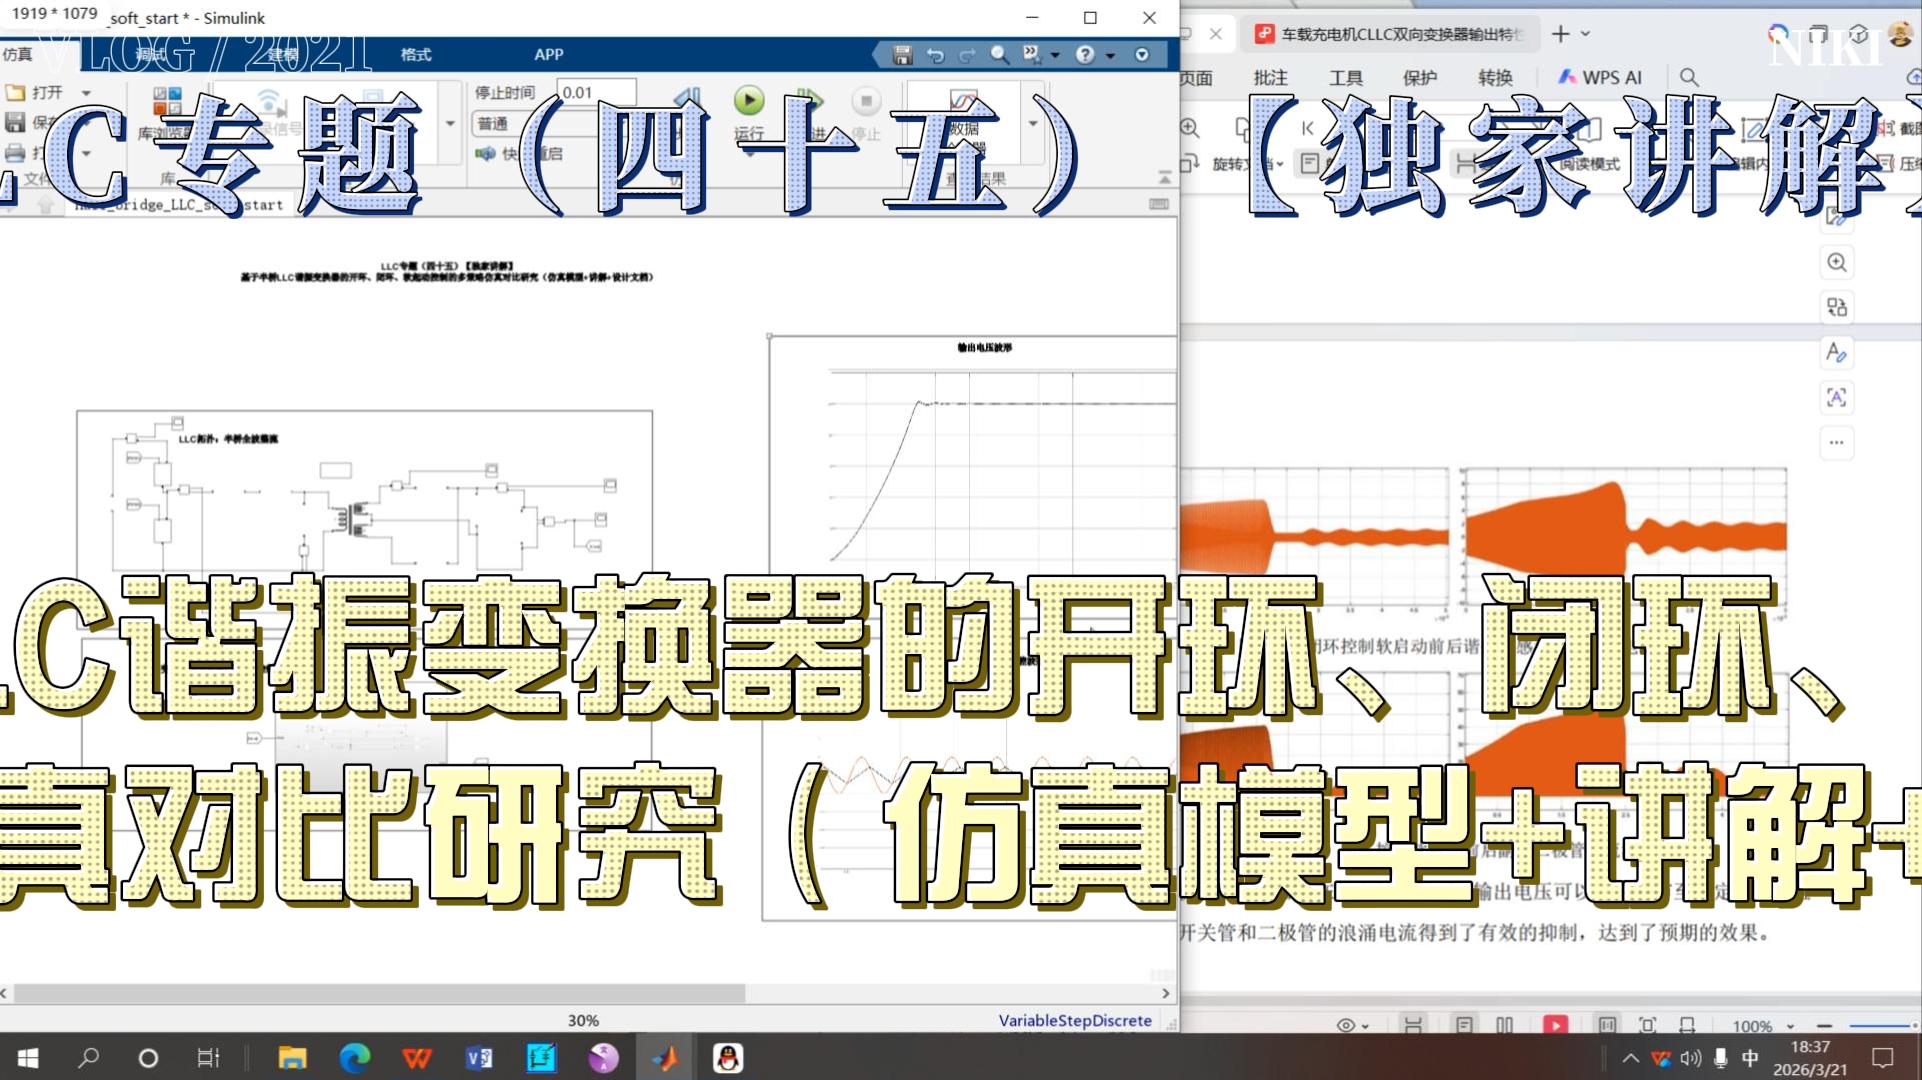Viewport: 1922px width, 1080px height.
Task: Click the green Run simulation button
Action: coord(748,100)
